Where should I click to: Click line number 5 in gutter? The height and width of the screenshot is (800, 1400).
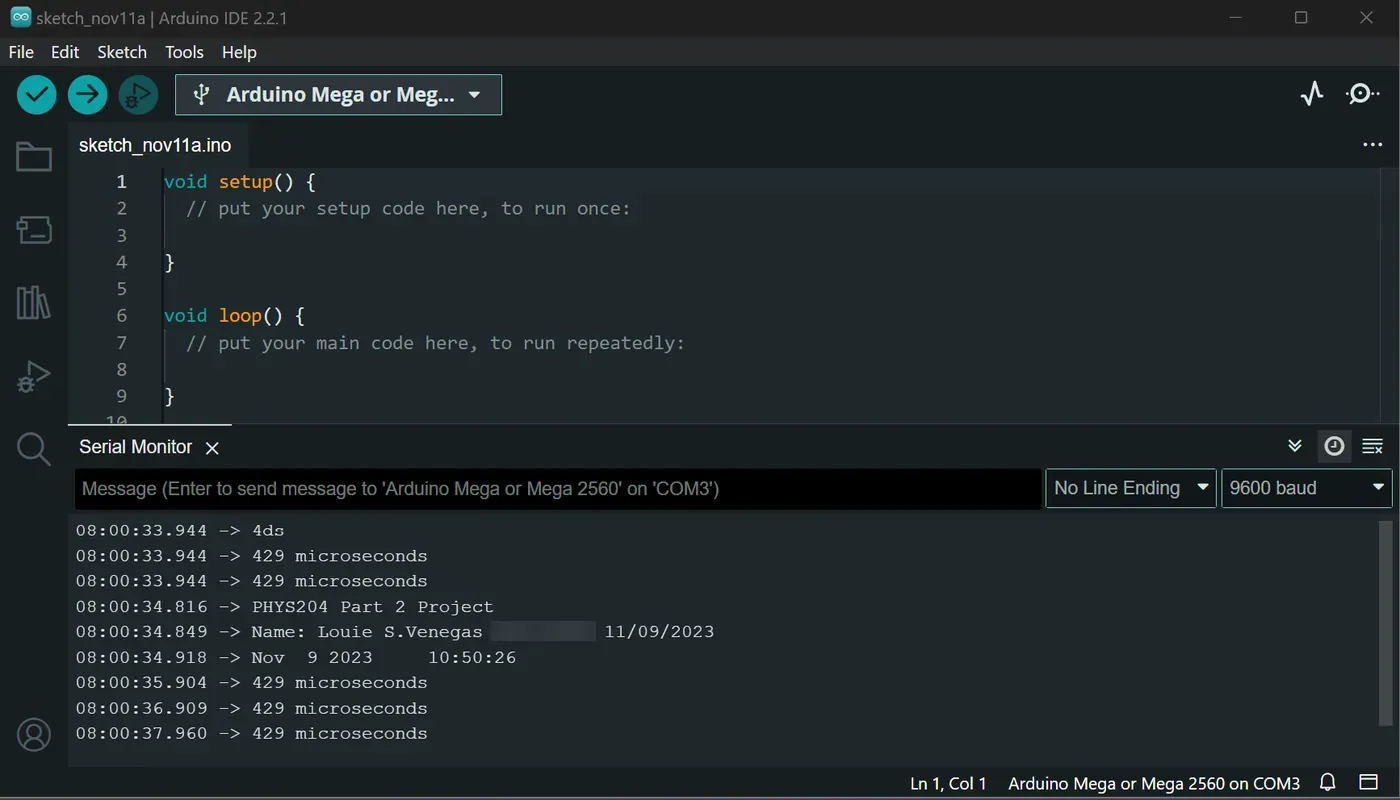click(121, 289)
